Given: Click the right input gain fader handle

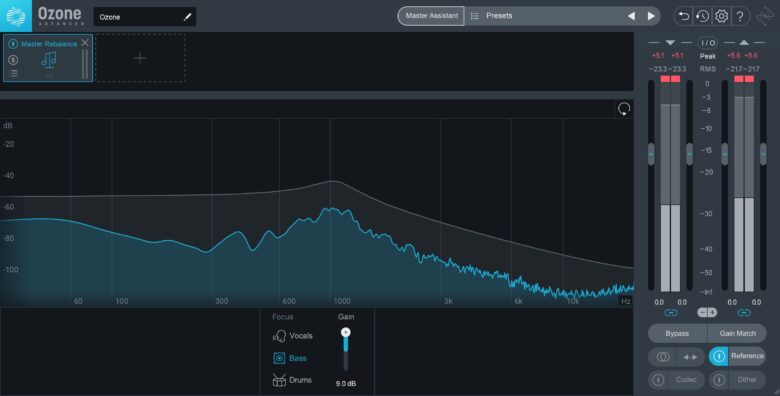Looking at the screenshot, I should (x=689, y=154).
